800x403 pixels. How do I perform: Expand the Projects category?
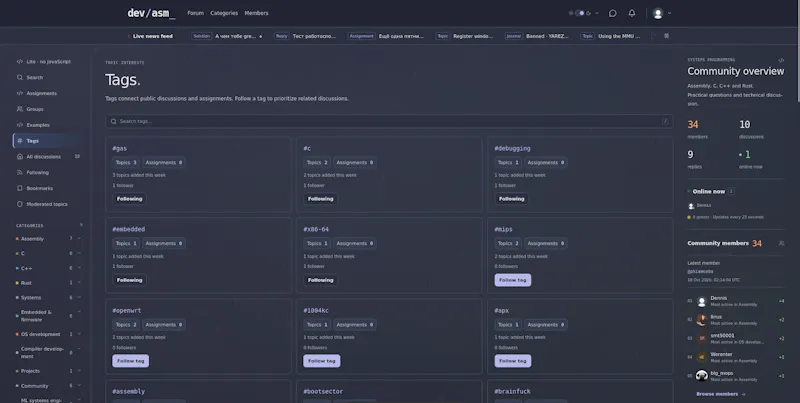(79, 371)
